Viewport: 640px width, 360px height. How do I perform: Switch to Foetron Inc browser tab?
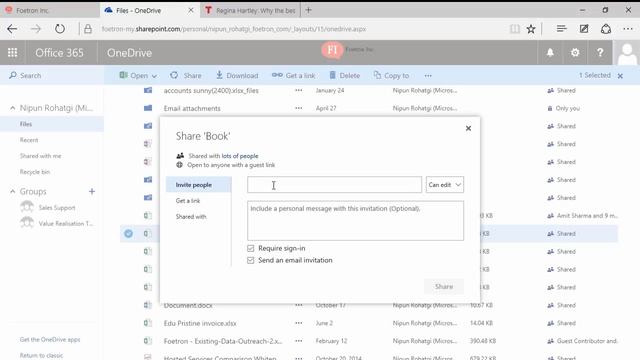coord(49,10)
